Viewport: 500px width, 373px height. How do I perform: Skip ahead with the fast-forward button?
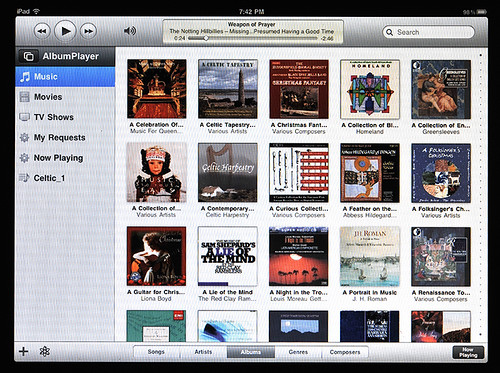88,31
